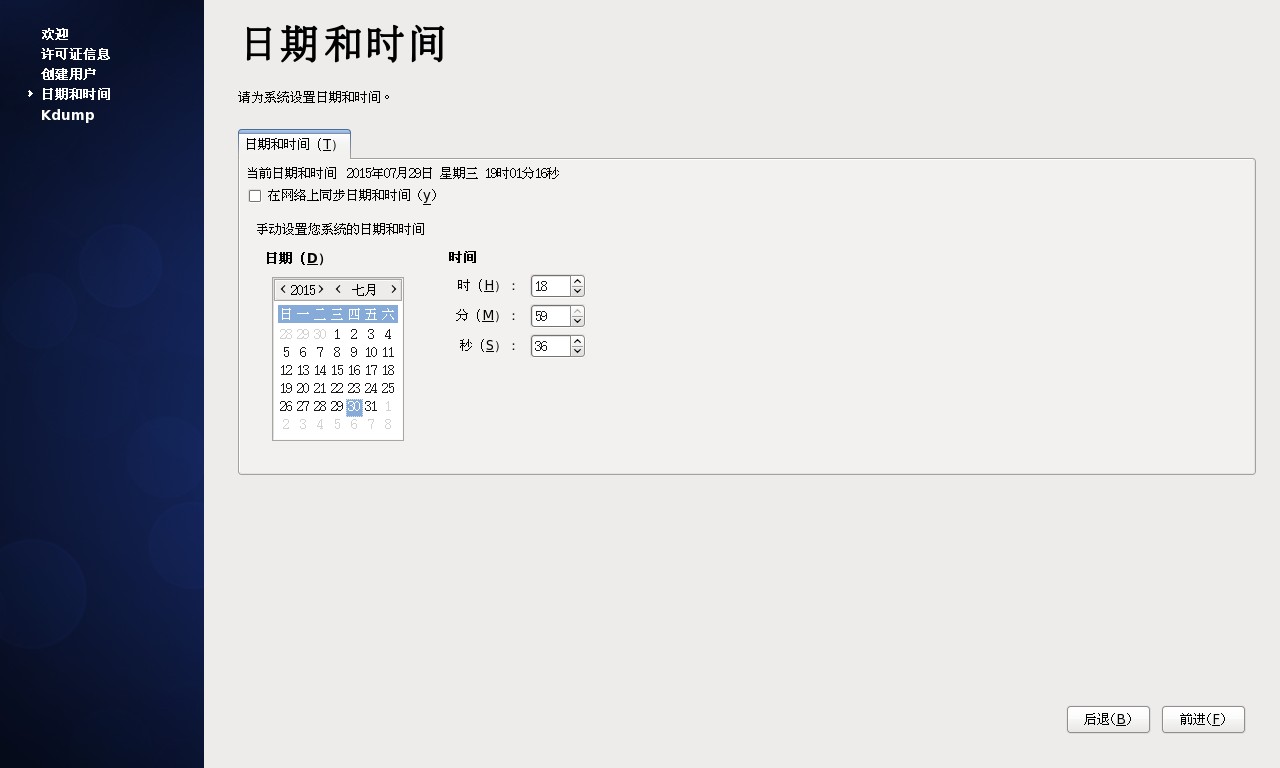Click the 七月 month label in calendar header
Image resolution: width=1280 pixels, height=768 pixels.
pyautogui.click(x=364, y=290)
